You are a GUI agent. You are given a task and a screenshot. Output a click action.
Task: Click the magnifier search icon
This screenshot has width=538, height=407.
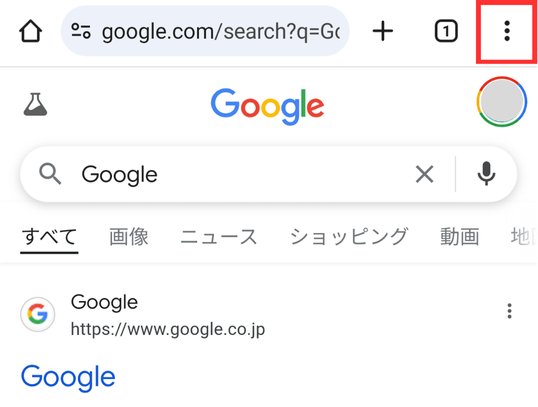(50, 174)
